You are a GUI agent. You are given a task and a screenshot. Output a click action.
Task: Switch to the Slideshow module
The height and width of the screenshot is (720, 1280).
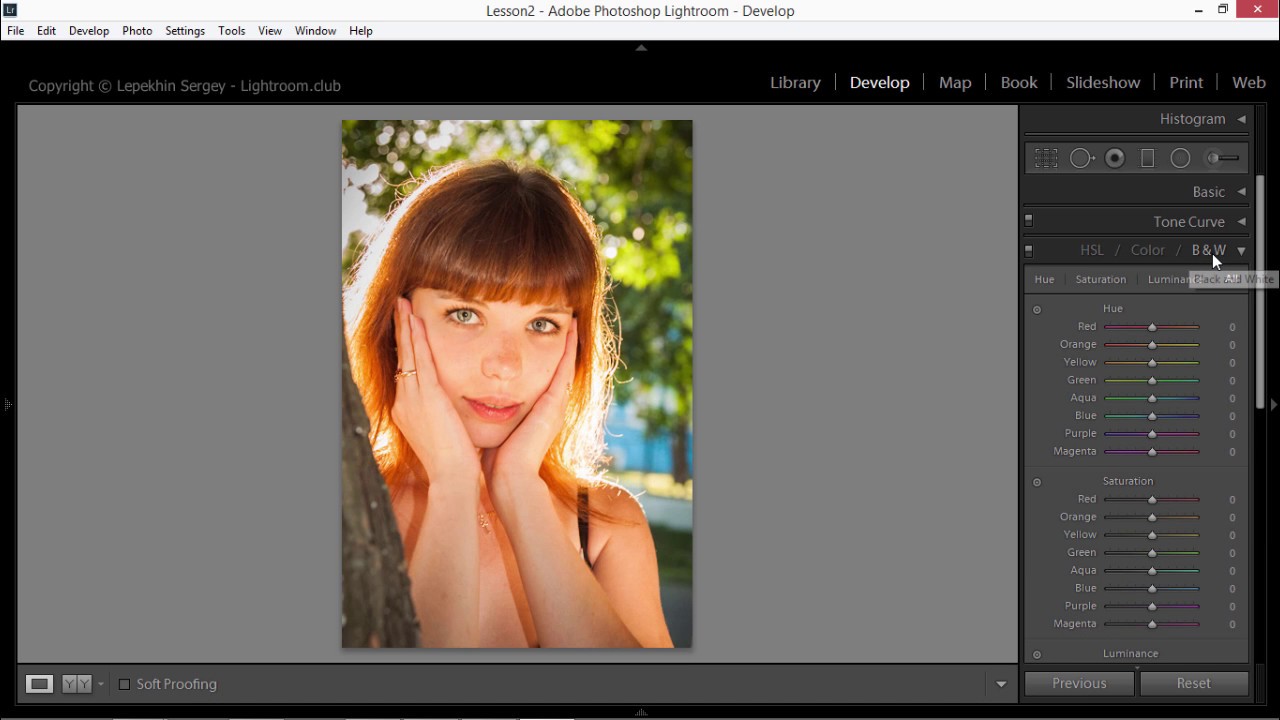point(1103,83)
